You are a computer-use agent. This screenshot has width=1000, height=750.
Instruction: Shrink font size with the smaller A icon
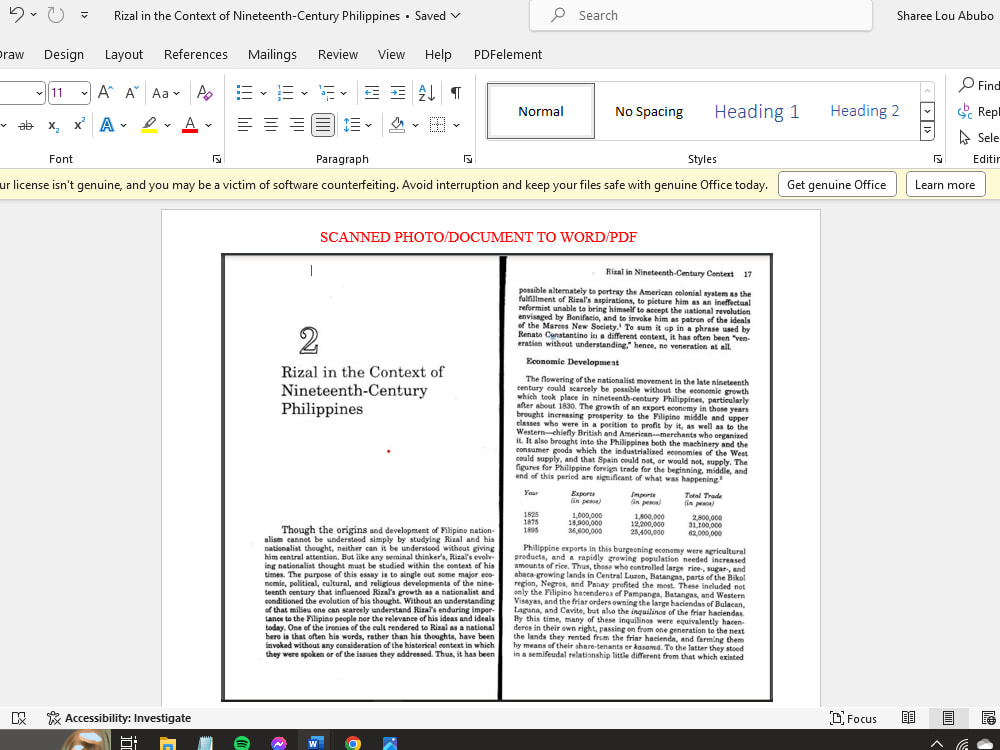point(131,92)
